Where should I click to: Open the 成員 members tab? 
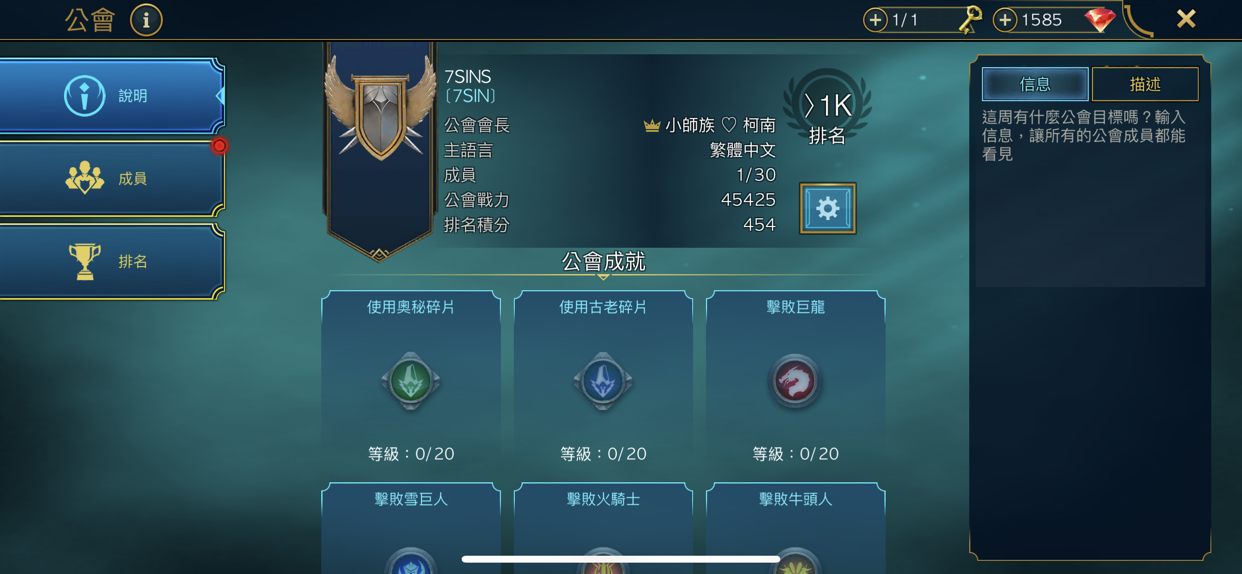point(111,179)
